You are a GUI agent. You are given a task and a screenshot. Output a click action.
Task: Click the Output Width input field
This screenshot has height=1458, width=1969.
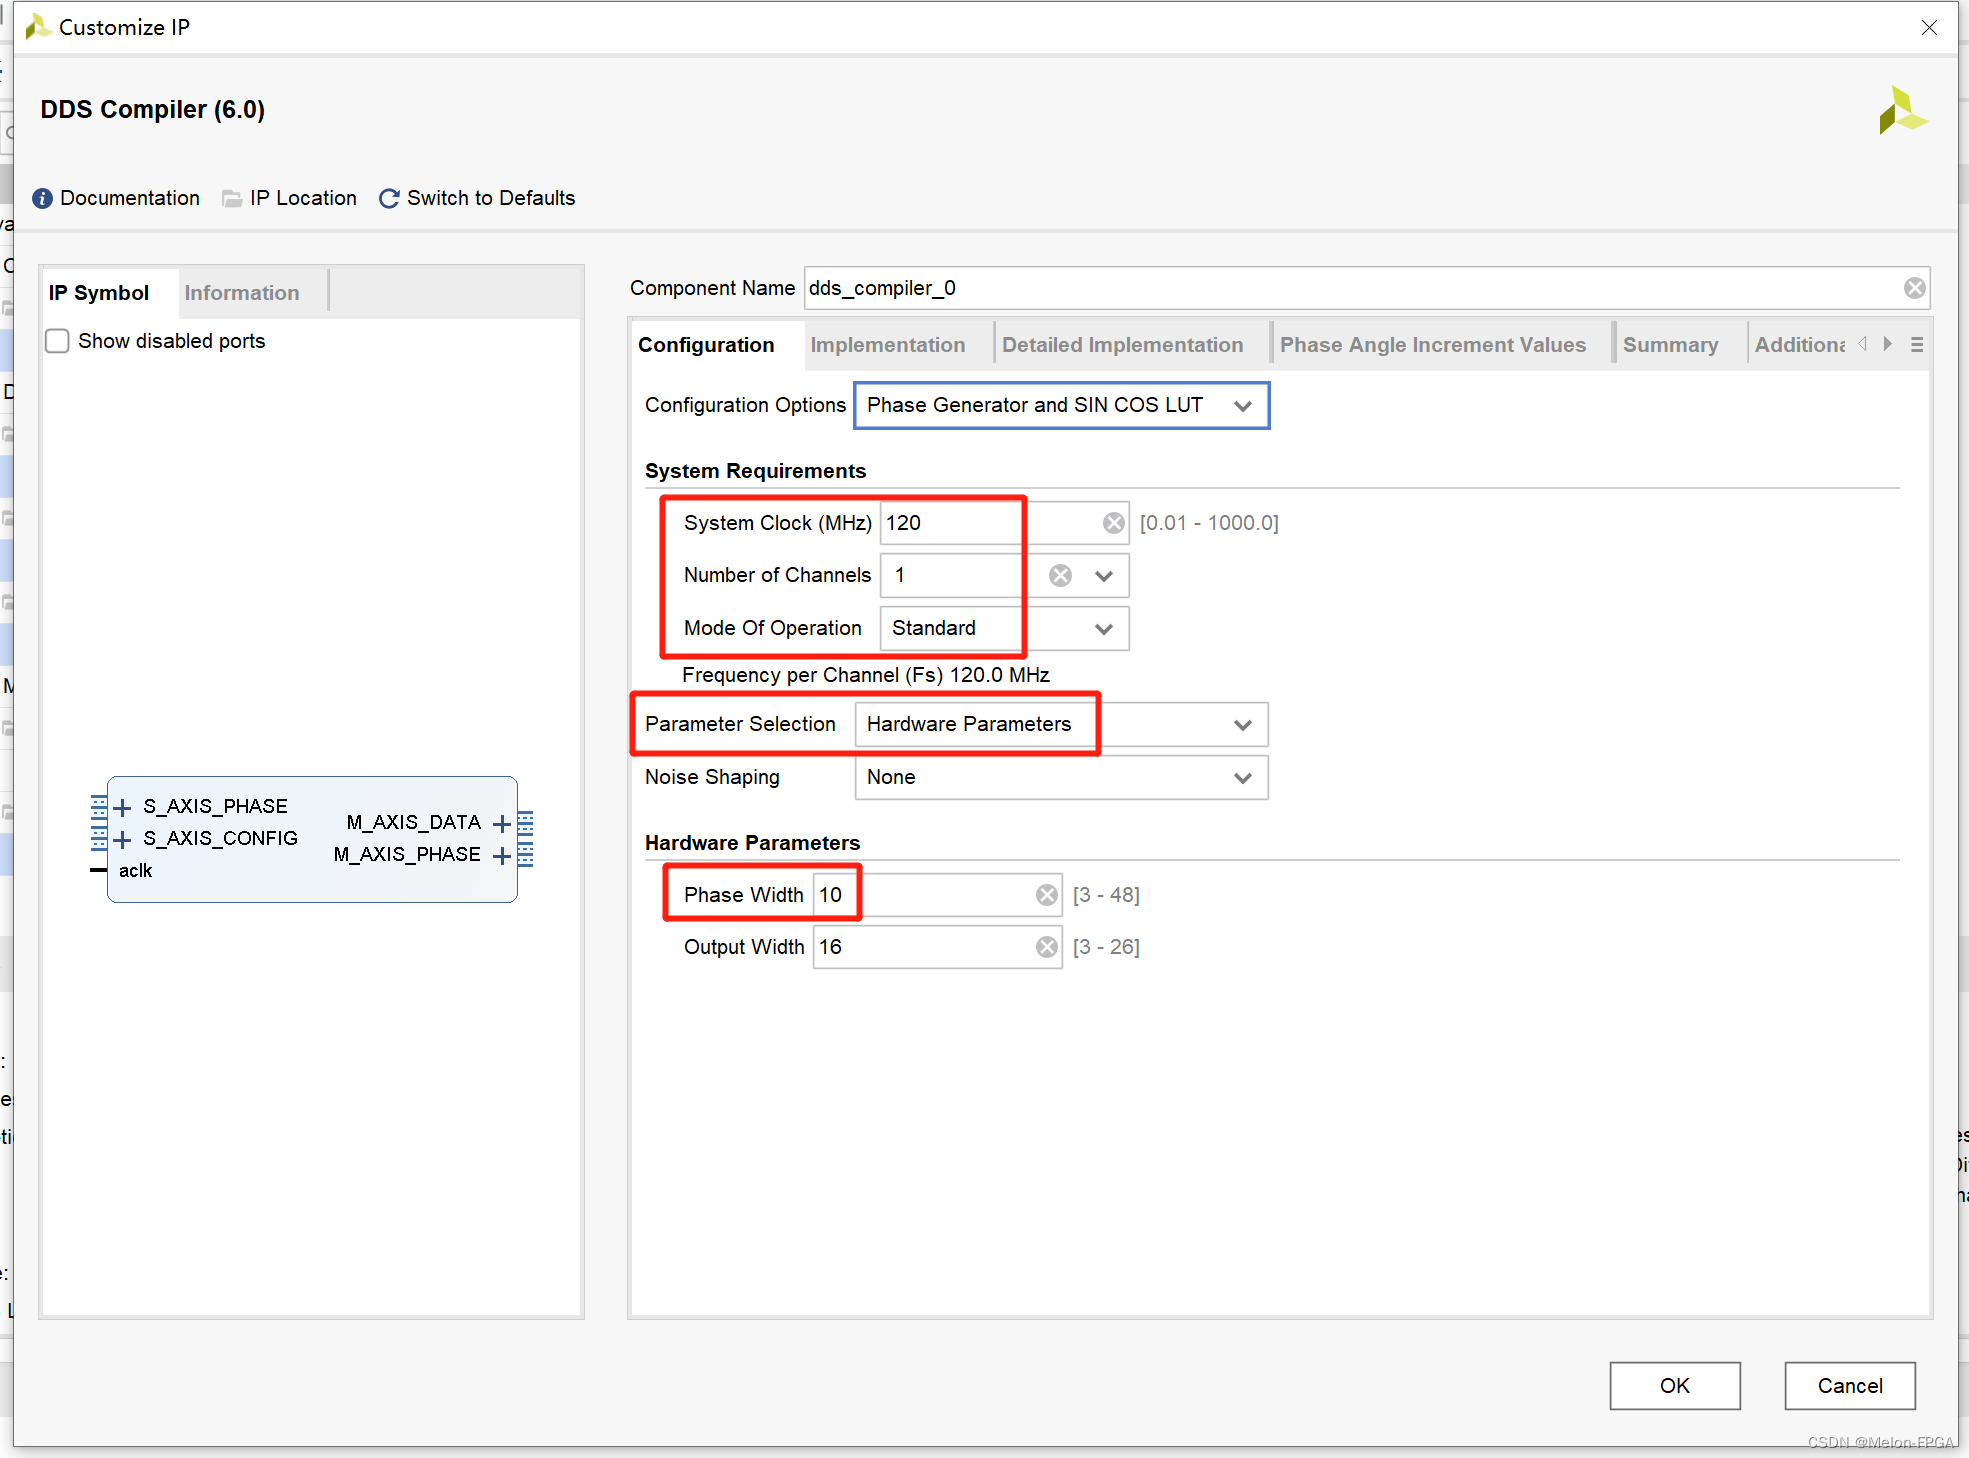pyautogui.click(x=920, y=947)
